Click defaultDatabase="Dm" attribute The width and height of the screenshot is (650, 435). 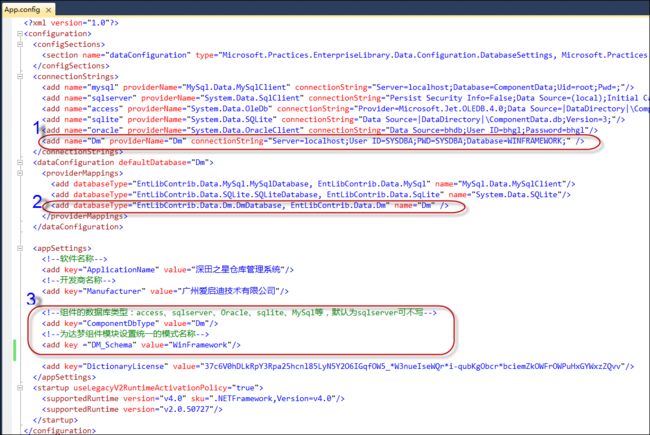pos(163,163)
